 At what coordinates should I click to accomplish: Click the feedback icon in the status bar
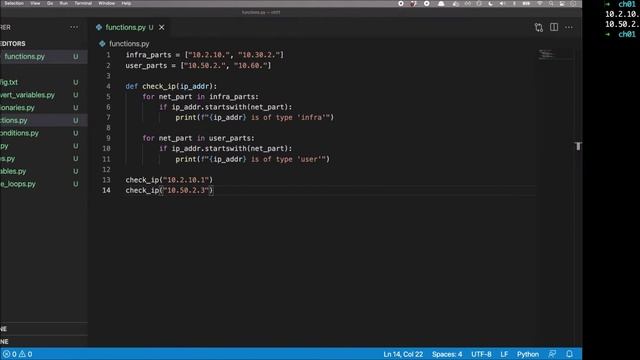click(x=552, y=354)
